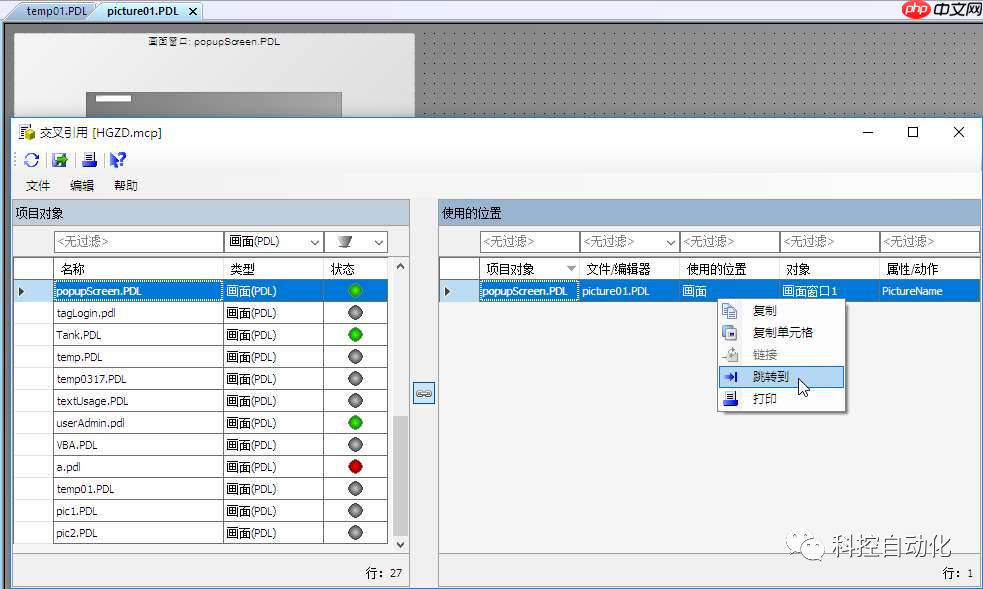Viewport: 983px width, 589px height.
Task: Click the print icon in the toolbar
Action: 90,160
